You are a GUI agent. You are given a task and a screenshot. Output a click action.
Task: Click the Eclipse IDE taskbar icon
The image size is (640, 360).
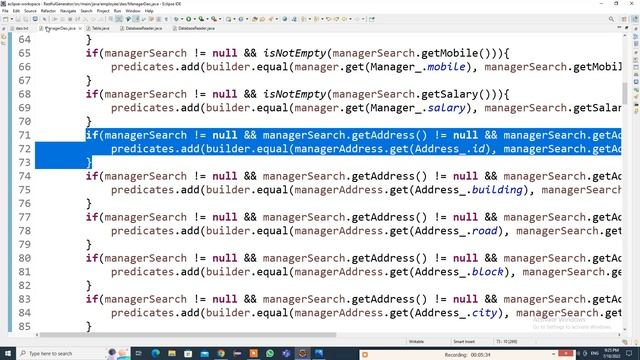click(302, 353)
